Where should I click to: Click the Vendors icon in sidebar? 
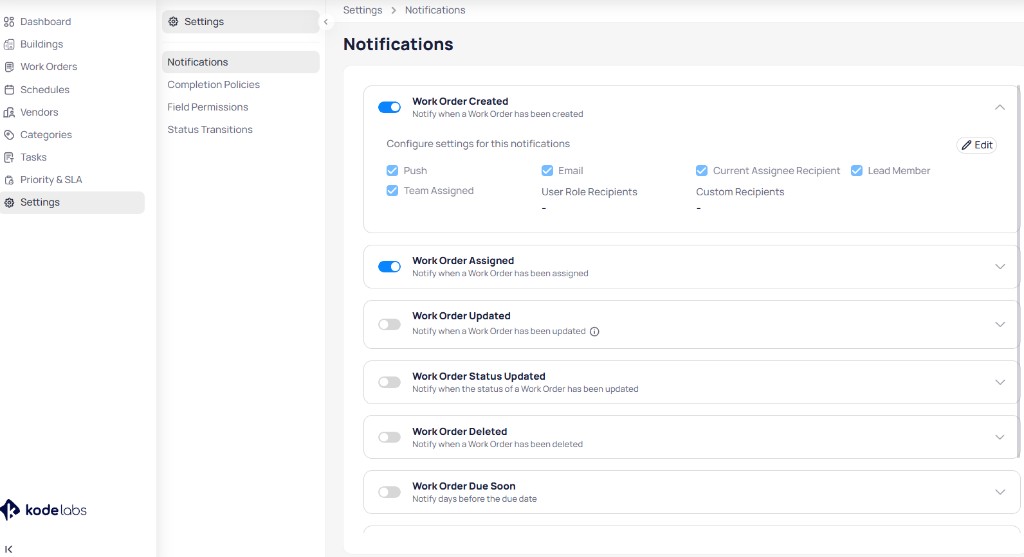[8, 112]
